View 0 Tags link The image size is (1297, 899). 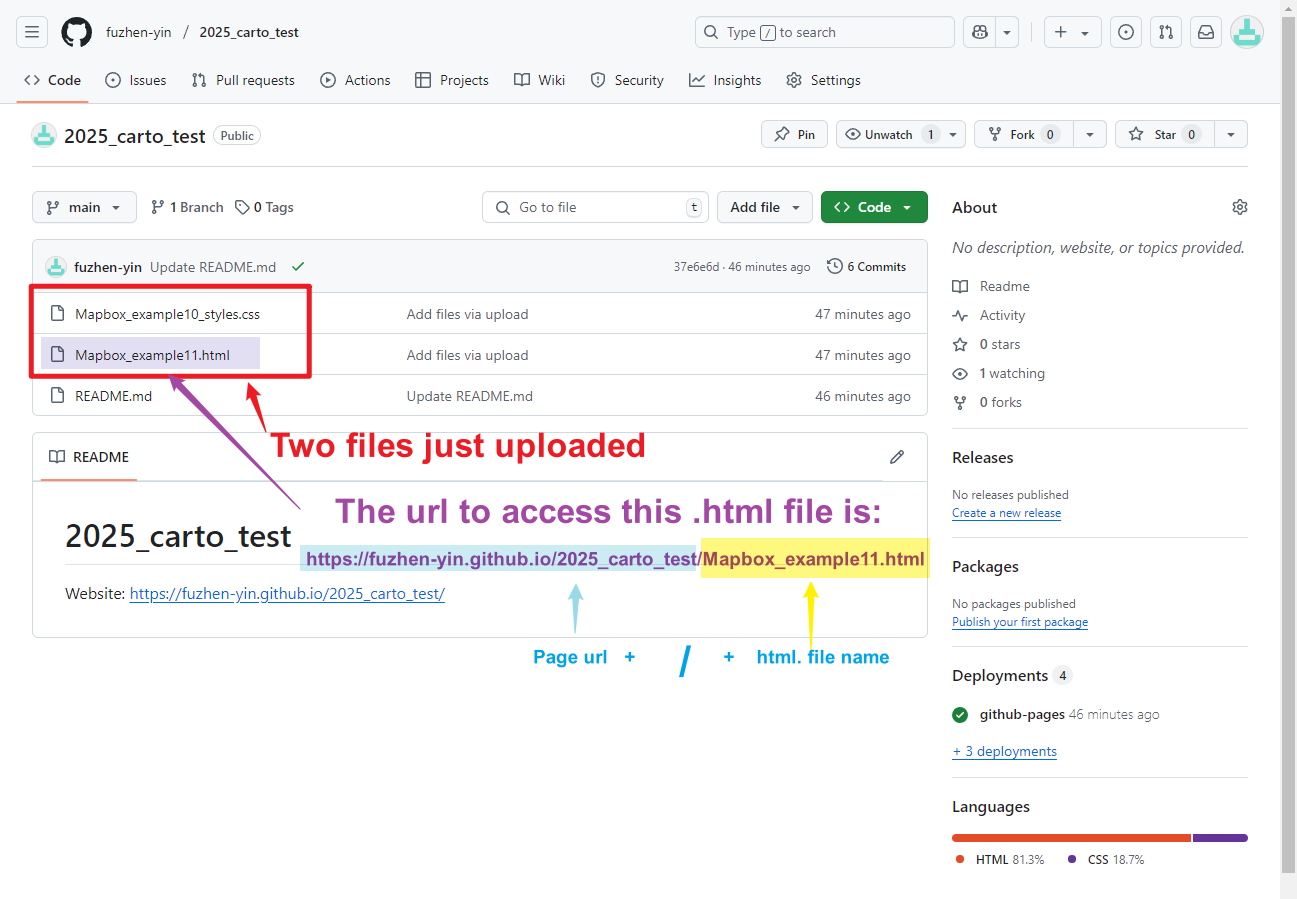point(264,207)
